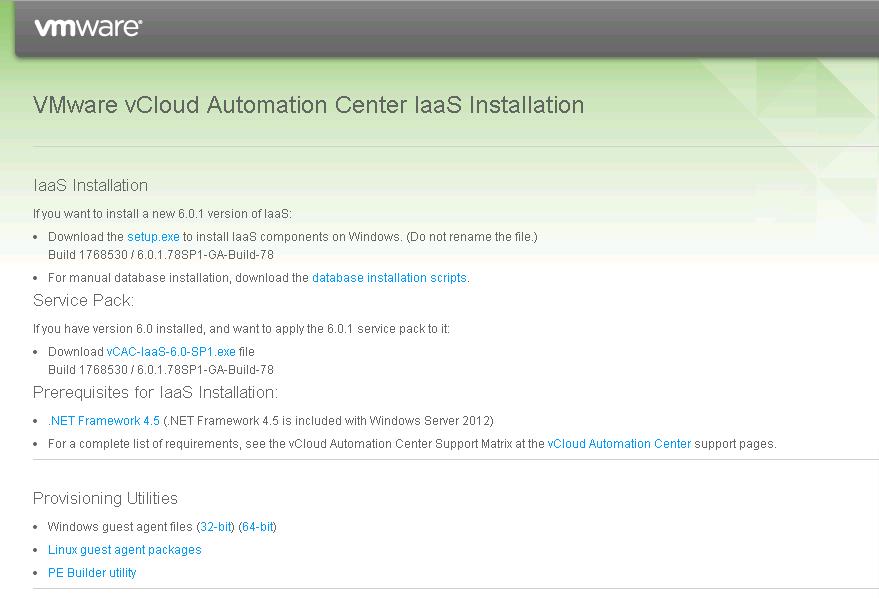Click 'For a complete list of requirements' text
The height and width of the screenshot is (598, 879).
[x=145, y=444]
